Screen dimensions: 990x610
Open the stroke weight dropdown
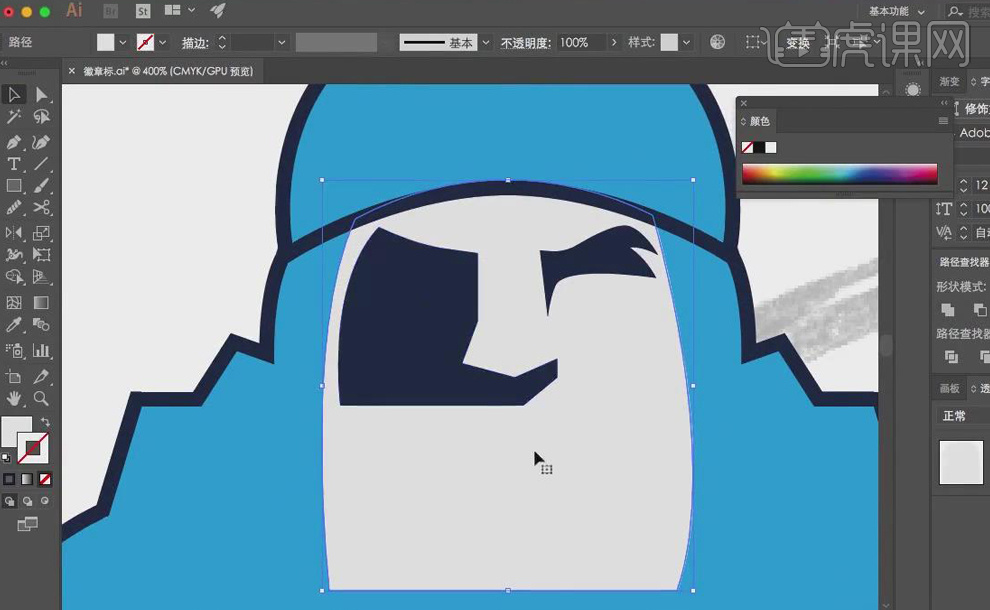point(281,43)
